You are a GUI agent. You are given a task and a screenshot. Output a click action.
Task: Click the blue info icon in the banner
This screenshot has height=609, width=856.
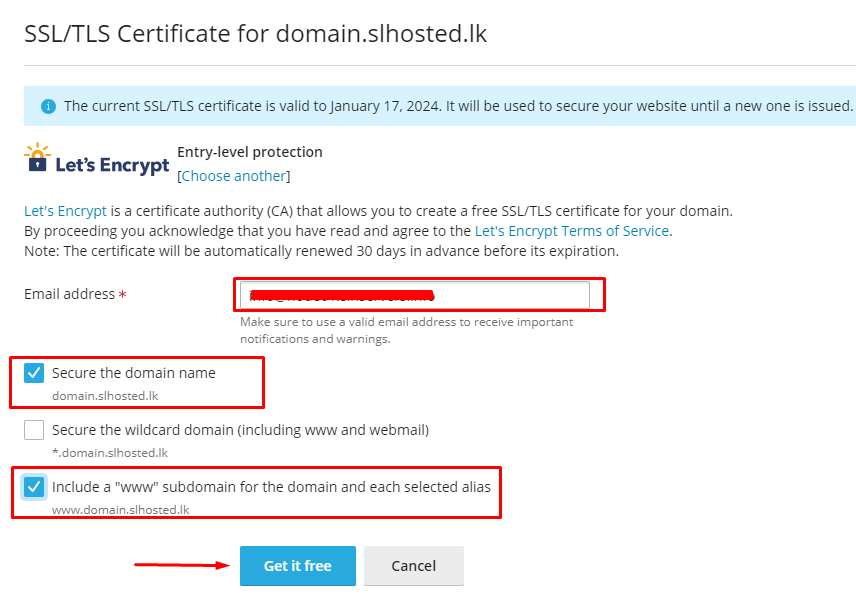(x=48, y=106)
